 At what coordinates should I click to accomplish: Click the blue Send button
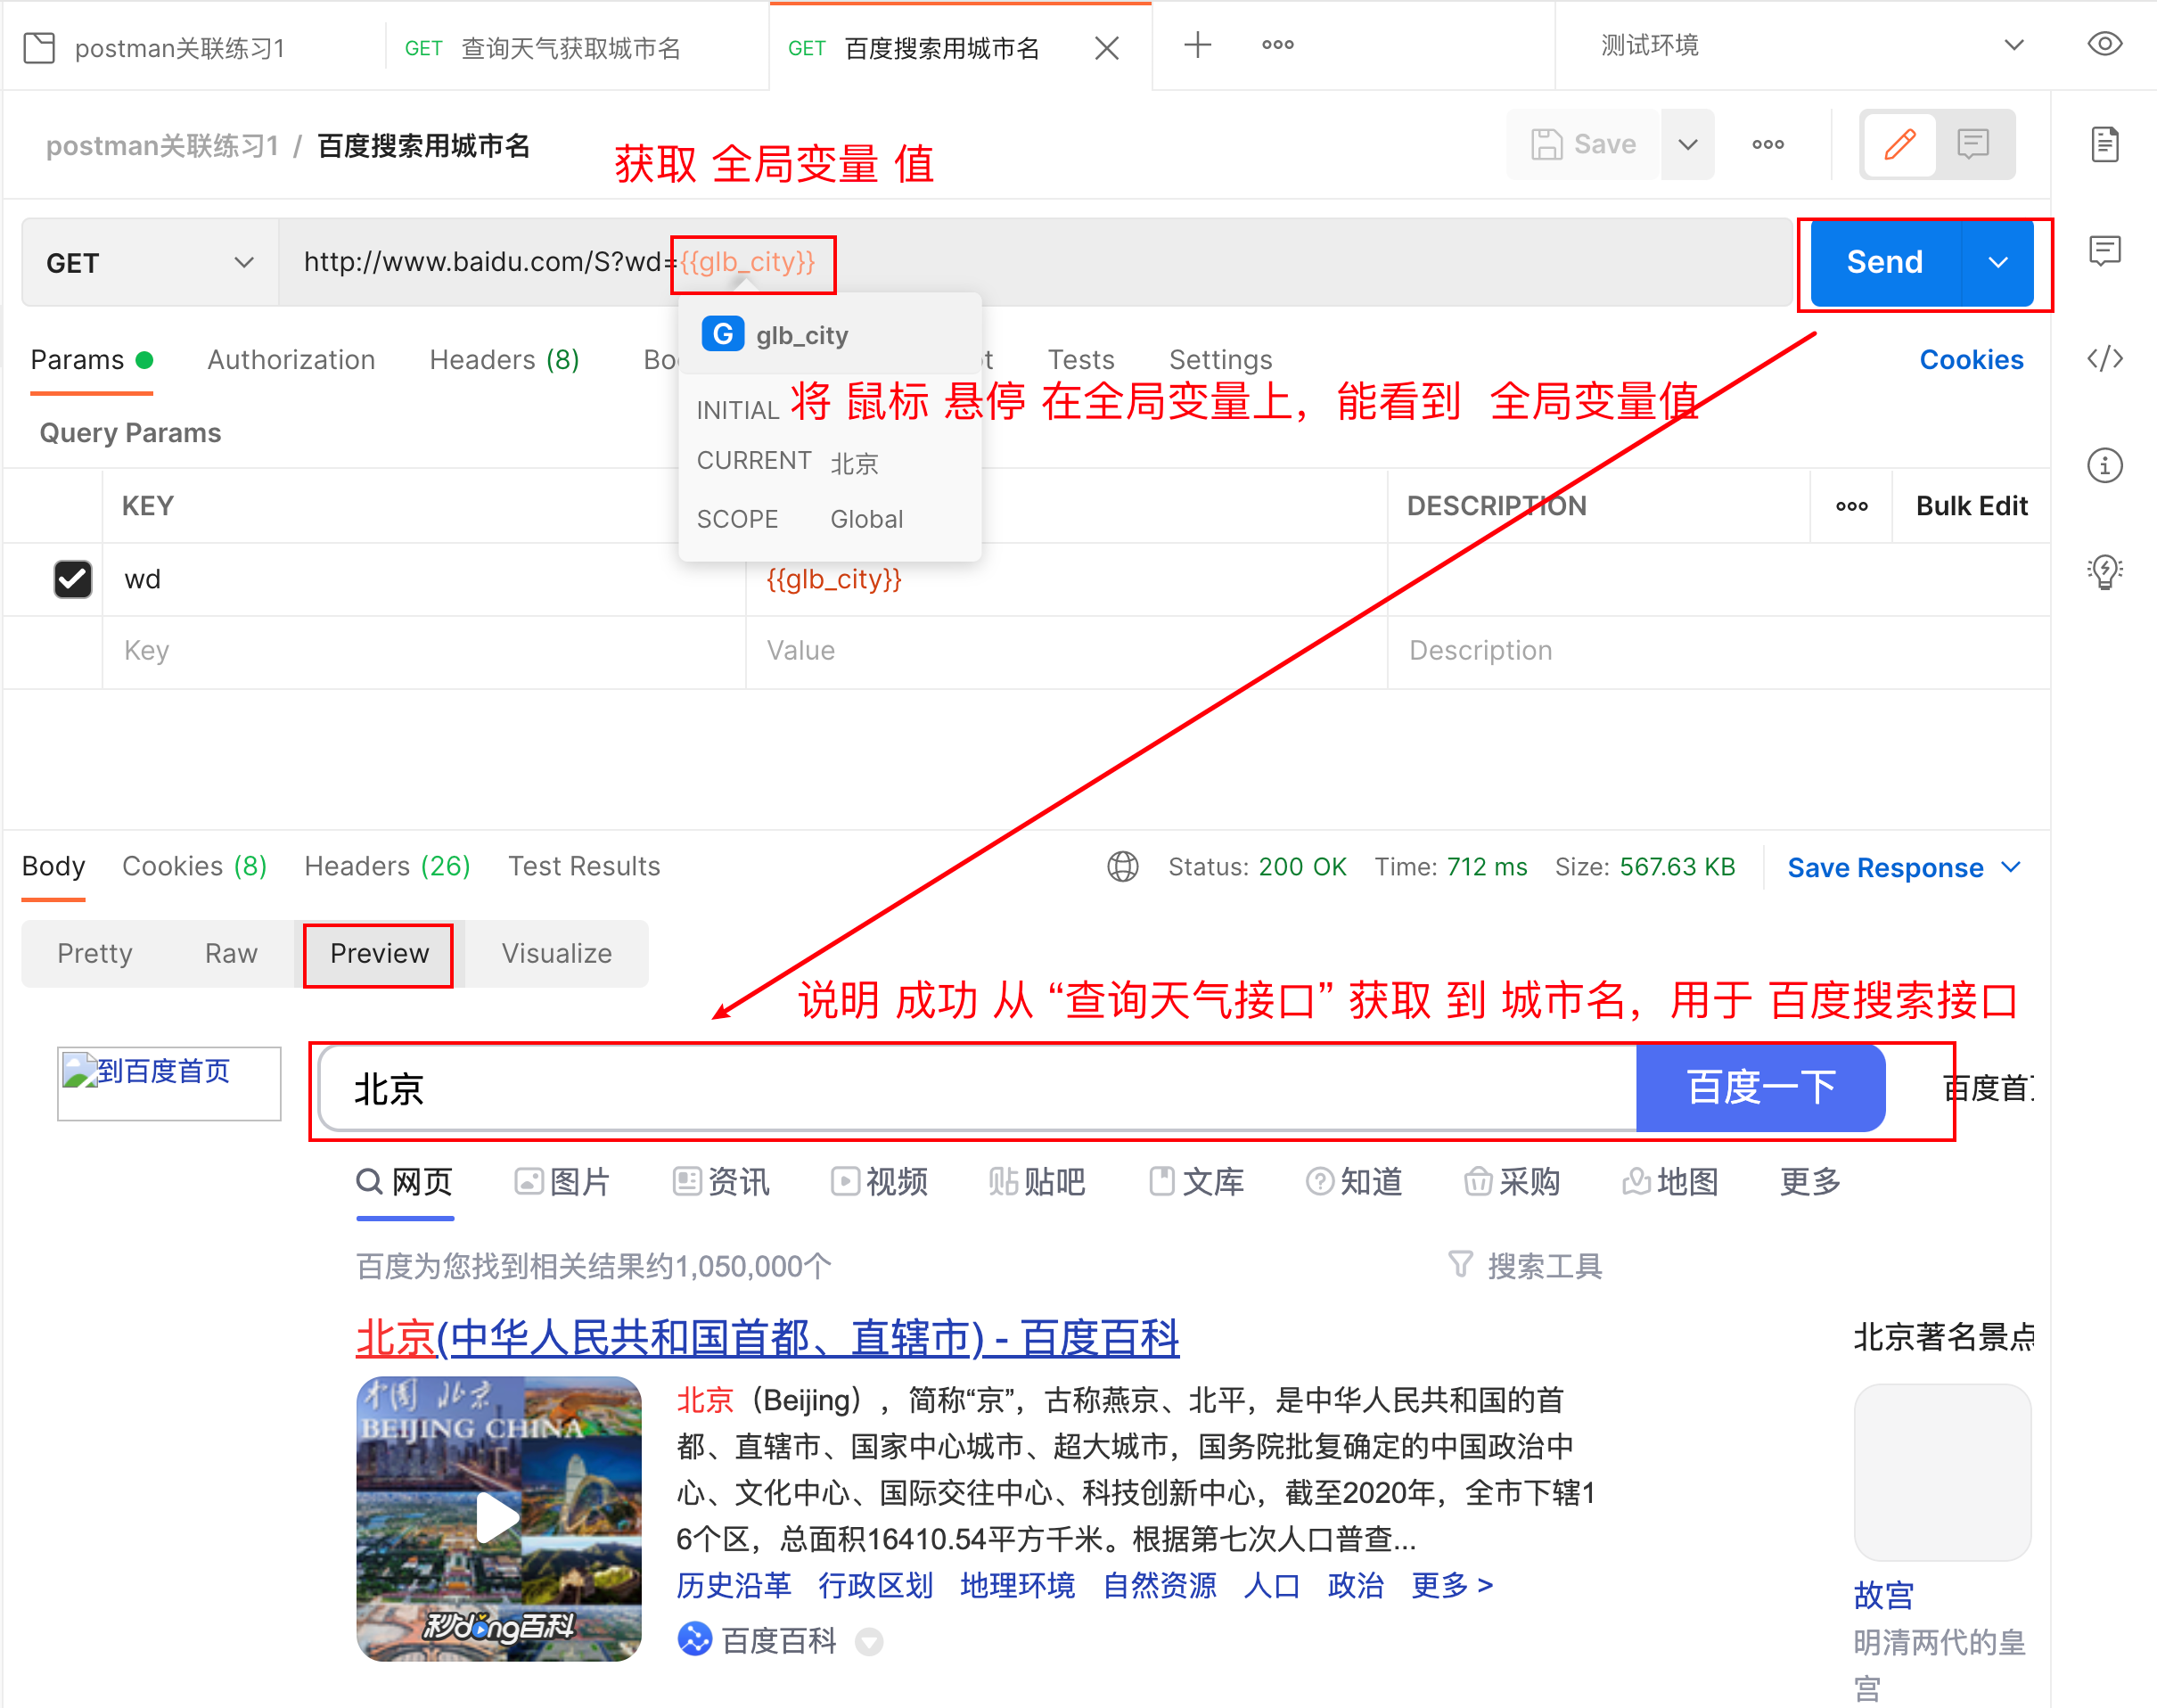click(1885, 263)
